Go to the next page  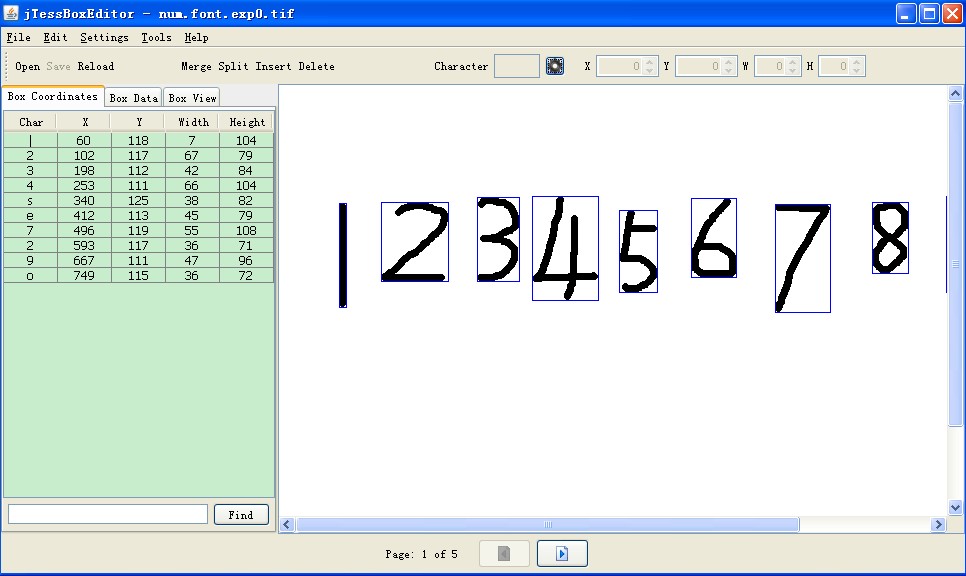561,553
